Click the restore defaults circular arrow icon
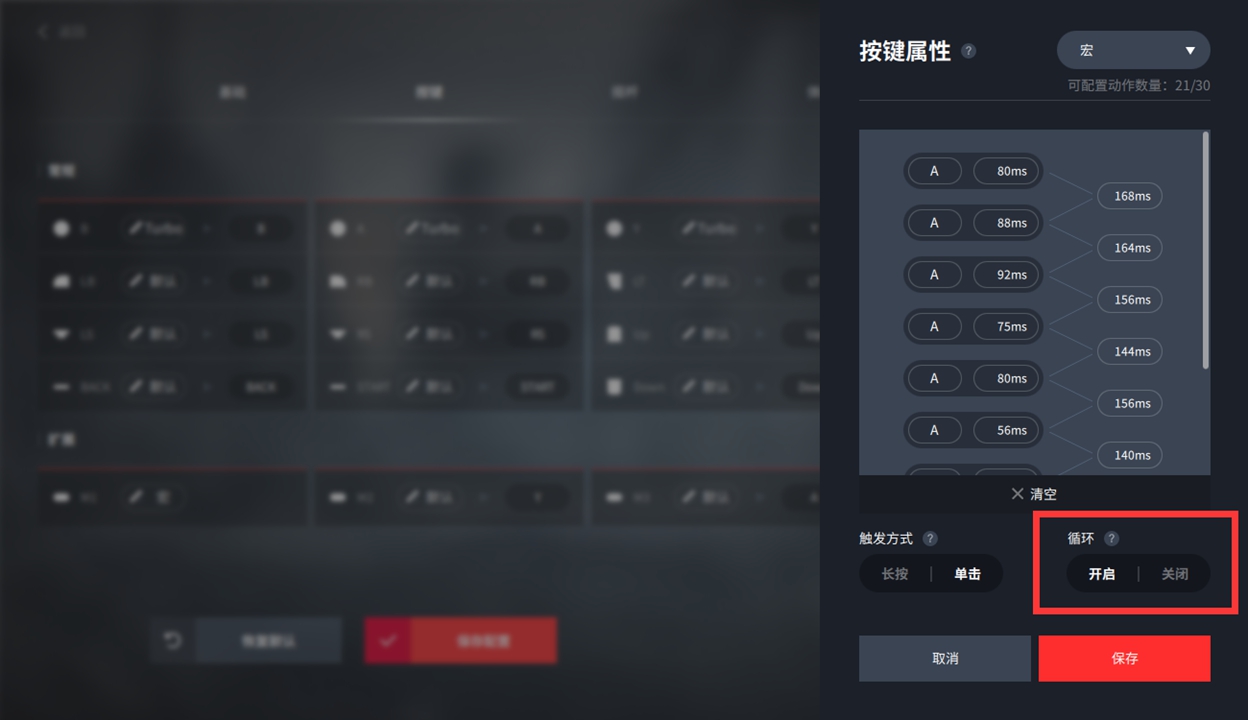 pos(173,640)
